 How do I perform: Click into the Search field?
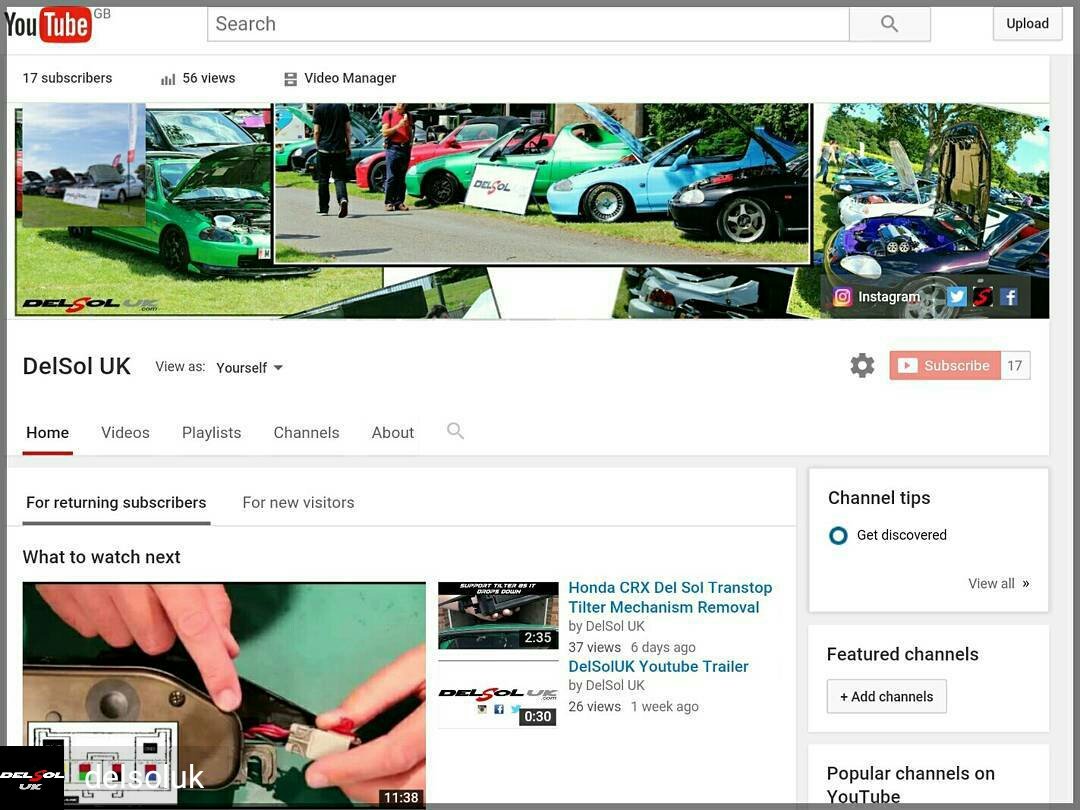click(528, 24)
